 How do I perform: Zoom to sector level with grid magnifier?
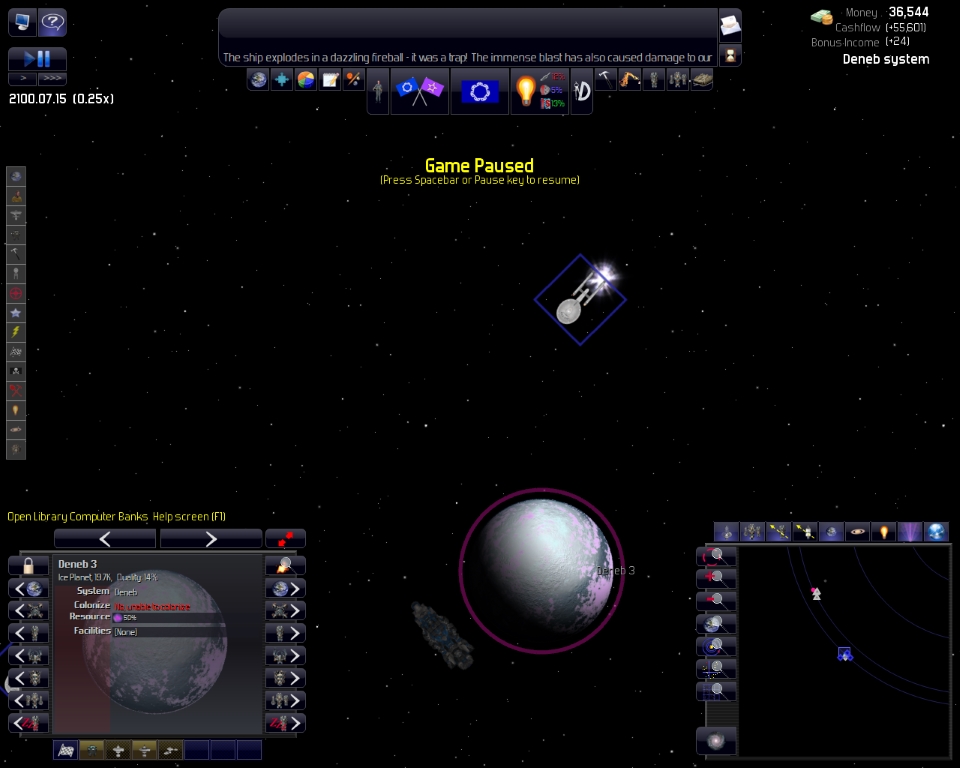coord(715,692)
